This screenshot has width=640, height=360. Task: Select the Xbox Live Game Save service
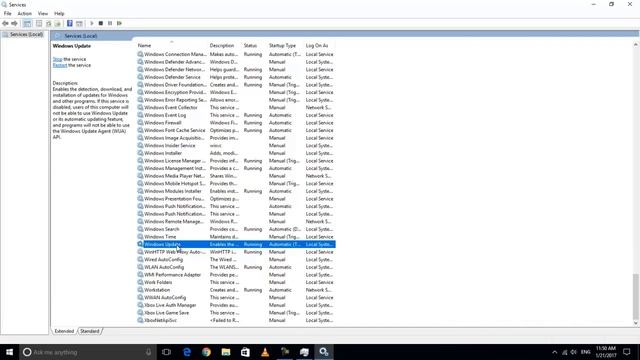click(x=236, y=313)
